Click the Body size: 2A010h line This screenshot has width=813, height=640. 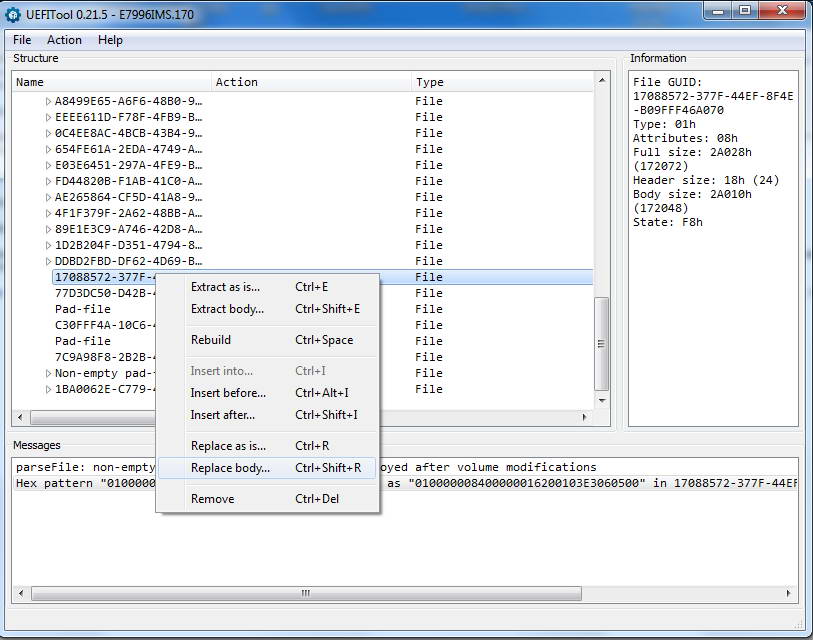point(692,194)
